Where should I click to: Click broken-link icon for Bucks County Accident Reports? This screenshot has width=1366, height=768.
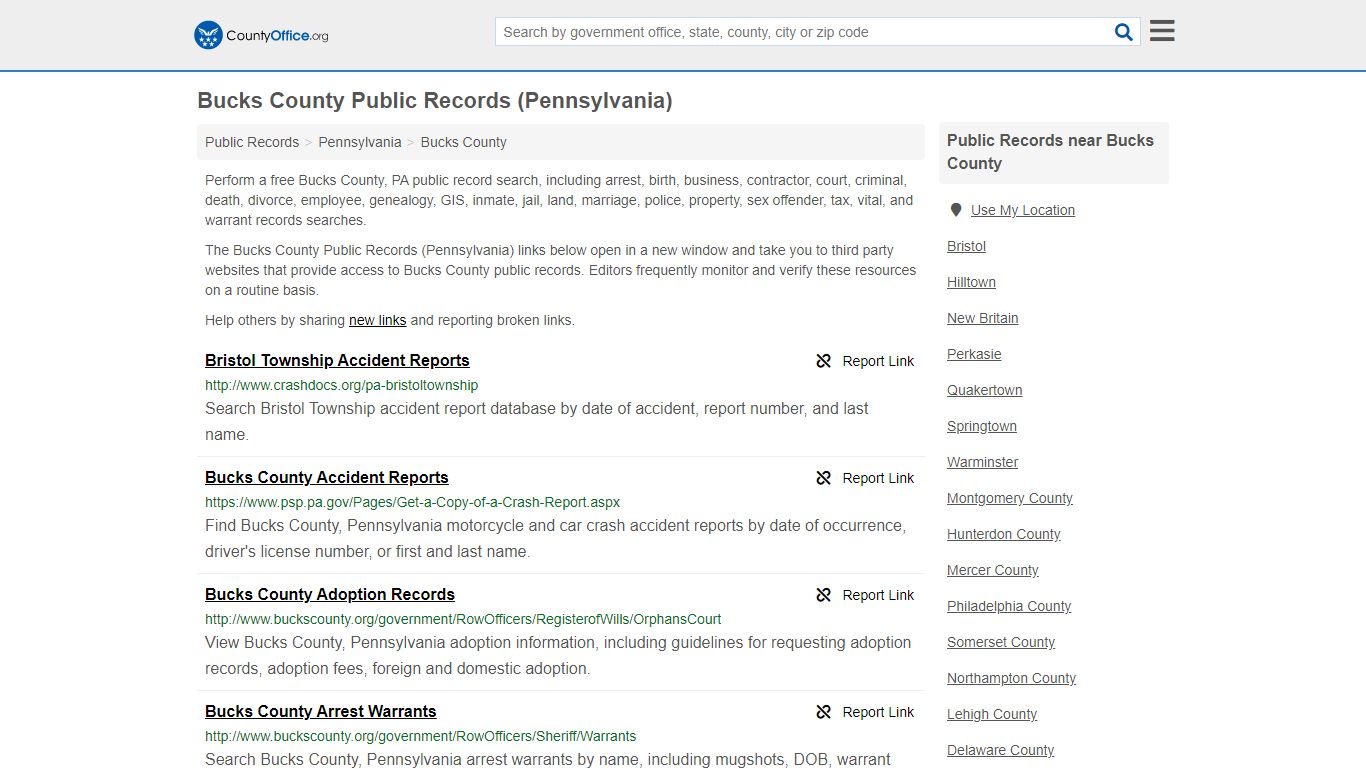click(823, 478)
